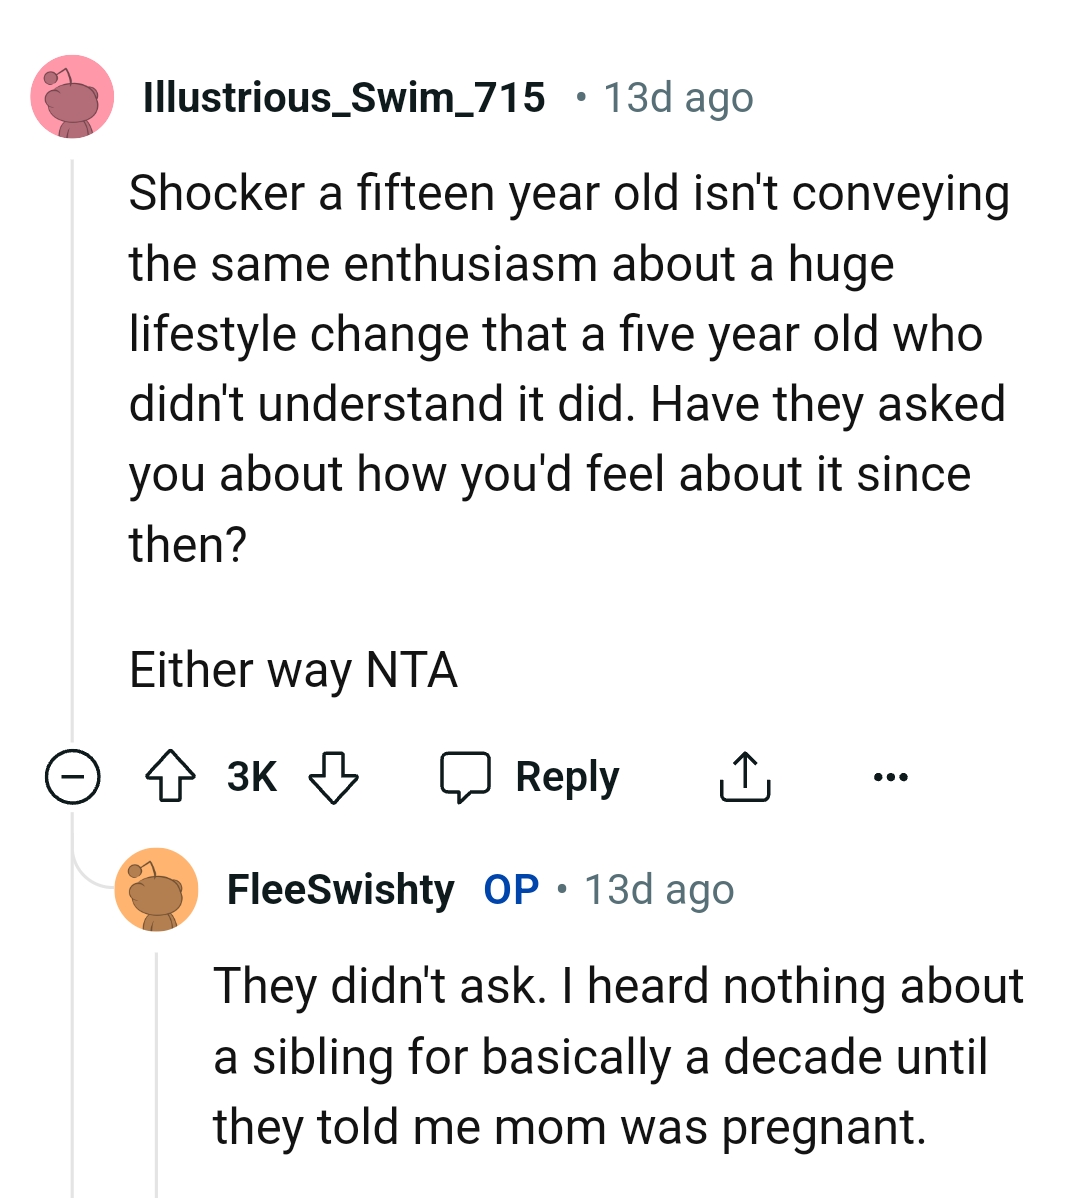This screenshot has width=1080, height=1198.
Task: Click the share icon on the top comment
Action: click(x=744, y=775)
